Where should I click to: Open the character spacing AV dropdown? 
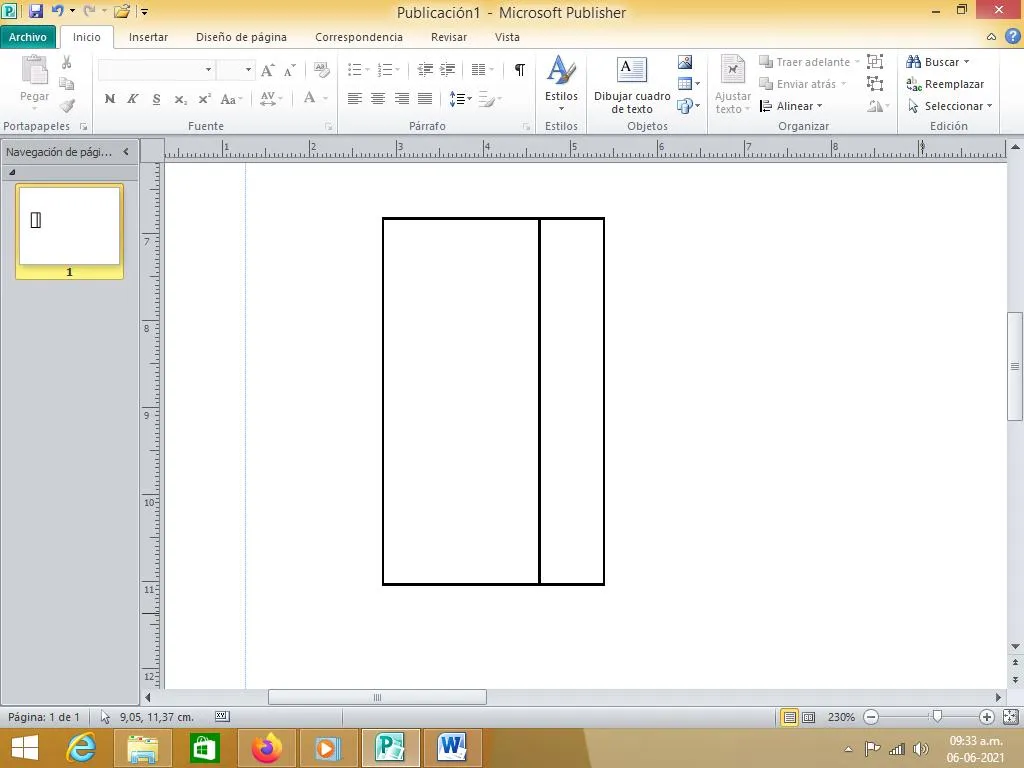[x=271, y=99]
